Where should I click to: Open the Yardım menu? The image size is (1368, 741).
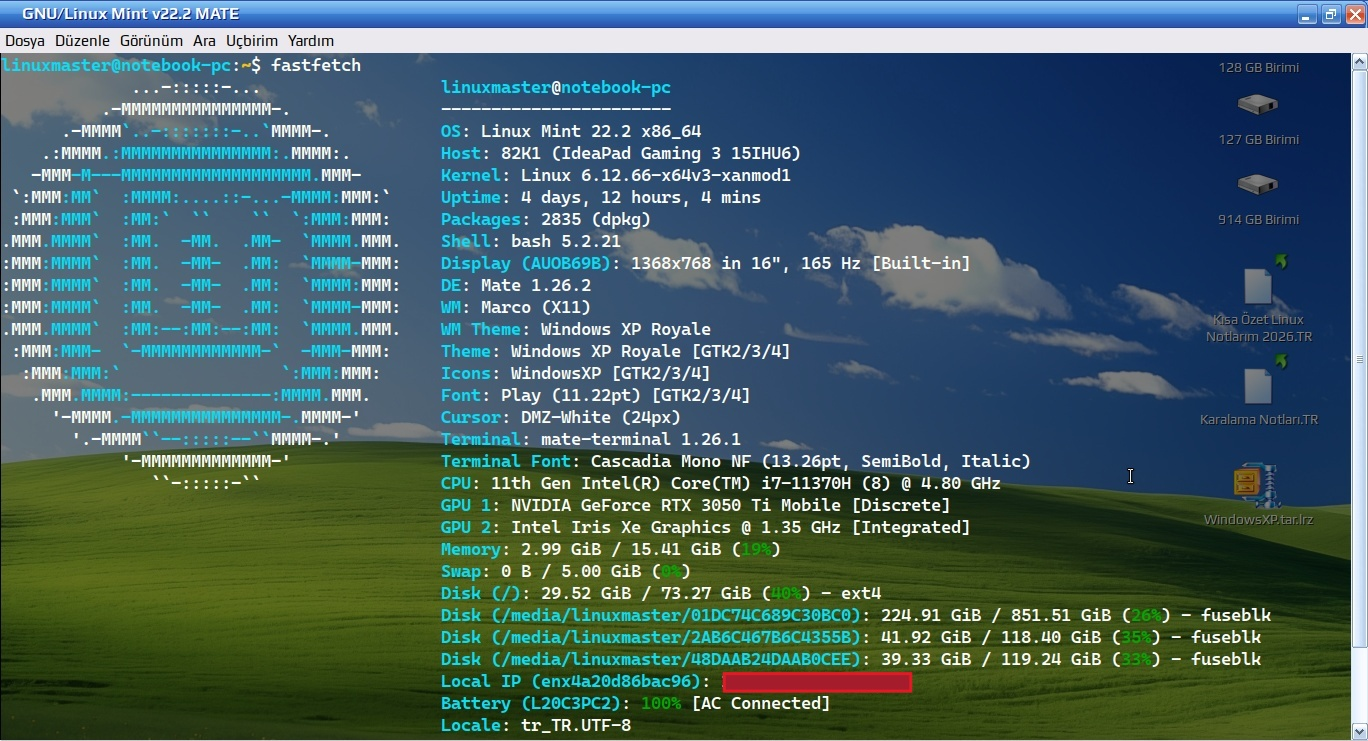311,41
